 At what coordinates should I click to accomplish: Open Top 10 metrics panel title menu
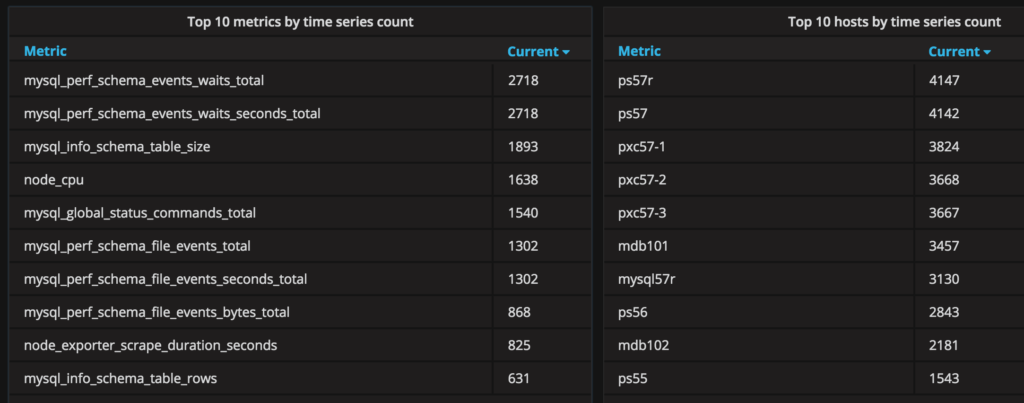pyautogui.click(x=300, y=21)
